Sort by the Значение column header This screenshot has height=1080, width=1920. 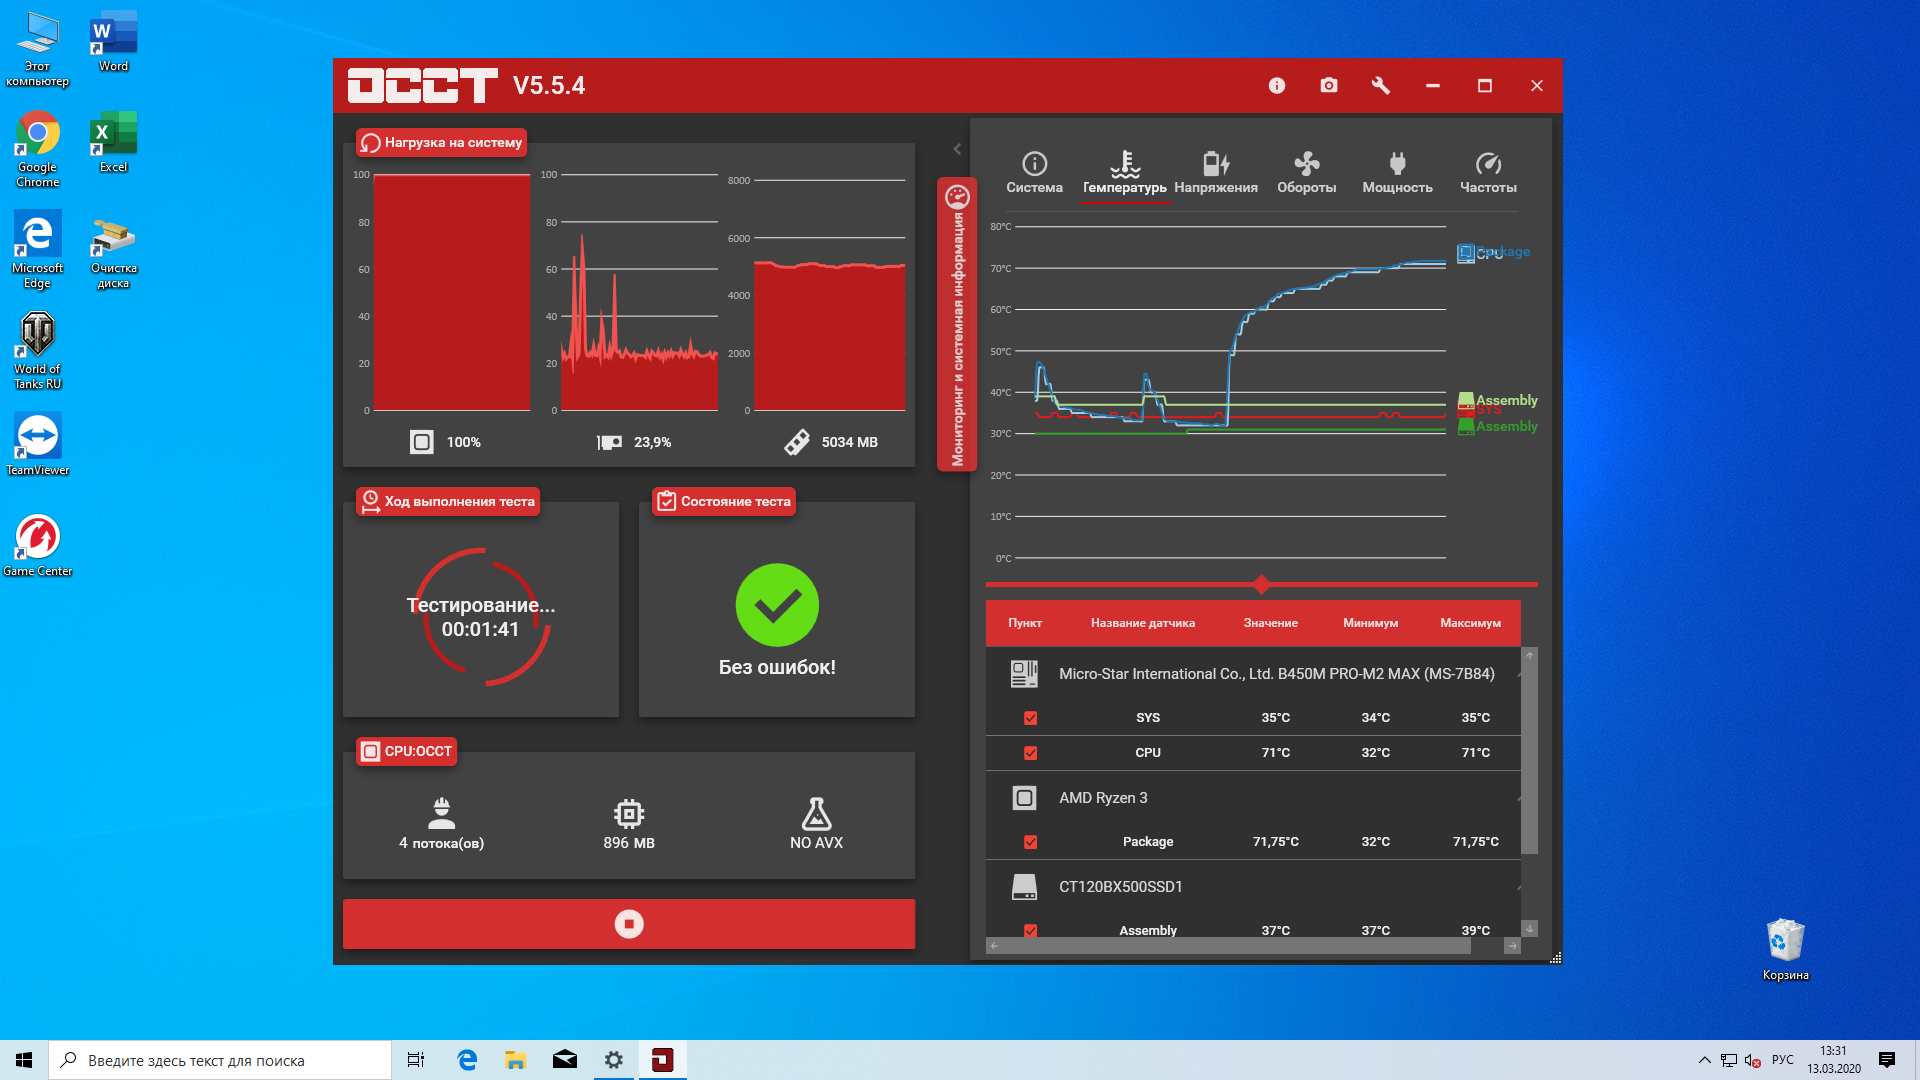1271,623
